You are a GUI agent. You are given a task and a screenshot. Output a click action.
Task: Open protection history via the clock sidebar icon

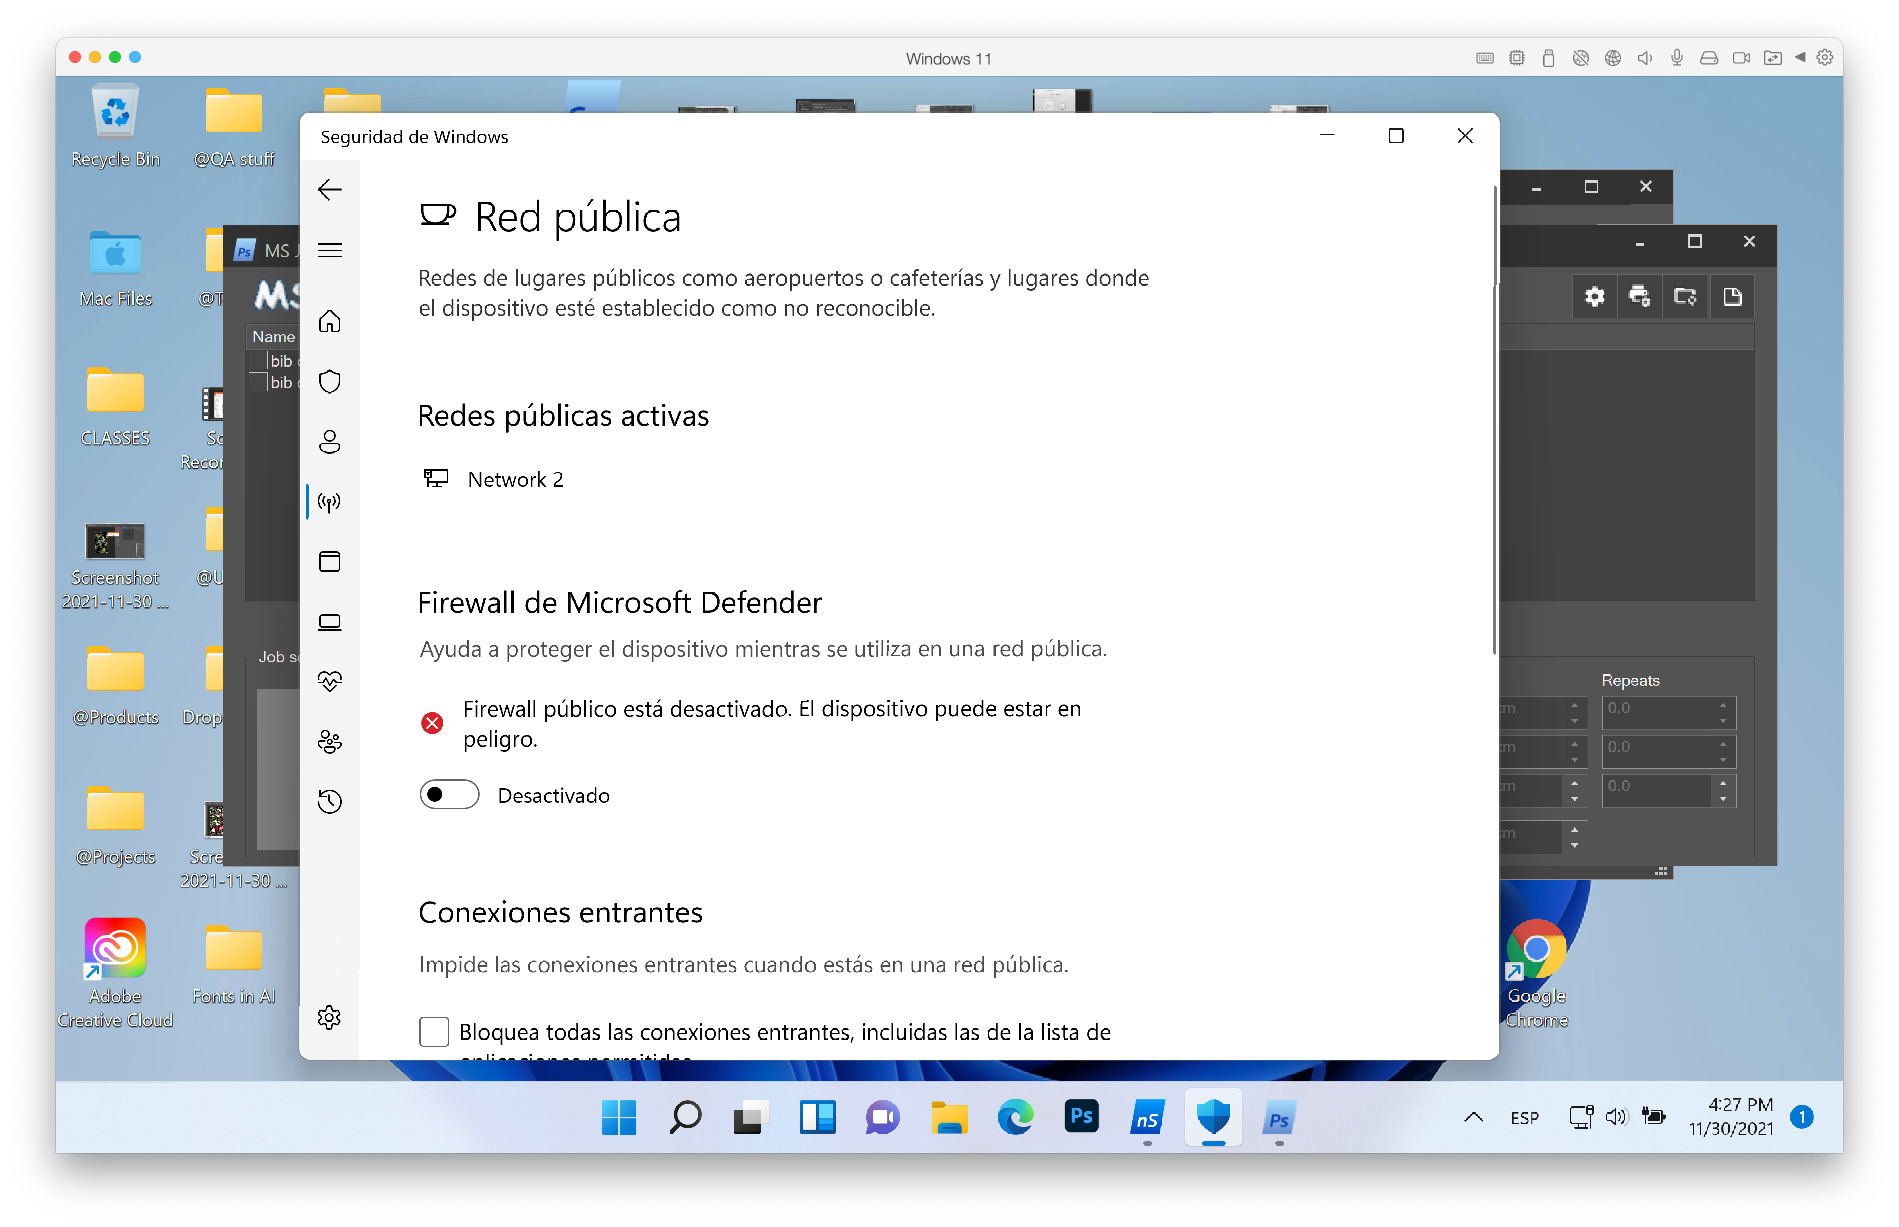330,802
